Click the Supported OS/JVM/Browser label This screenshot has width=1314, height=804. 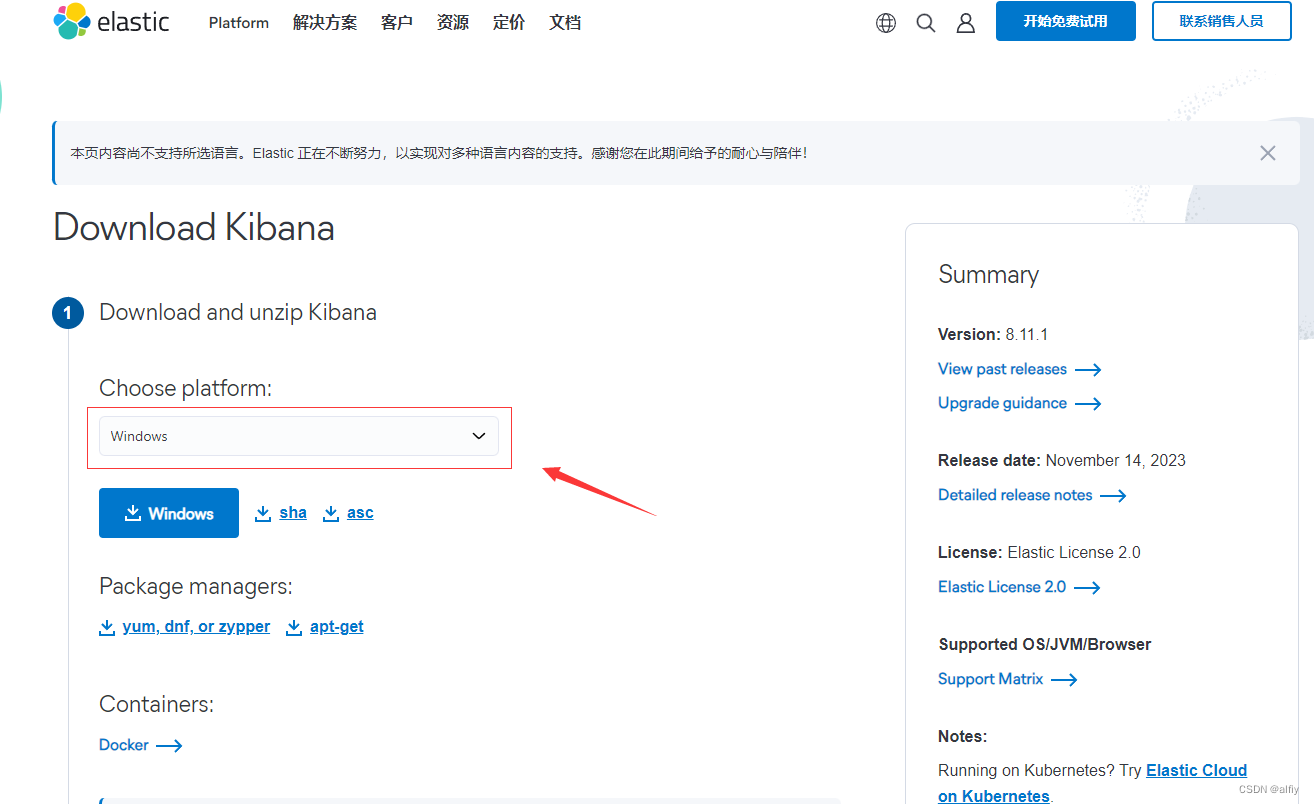1044,645
